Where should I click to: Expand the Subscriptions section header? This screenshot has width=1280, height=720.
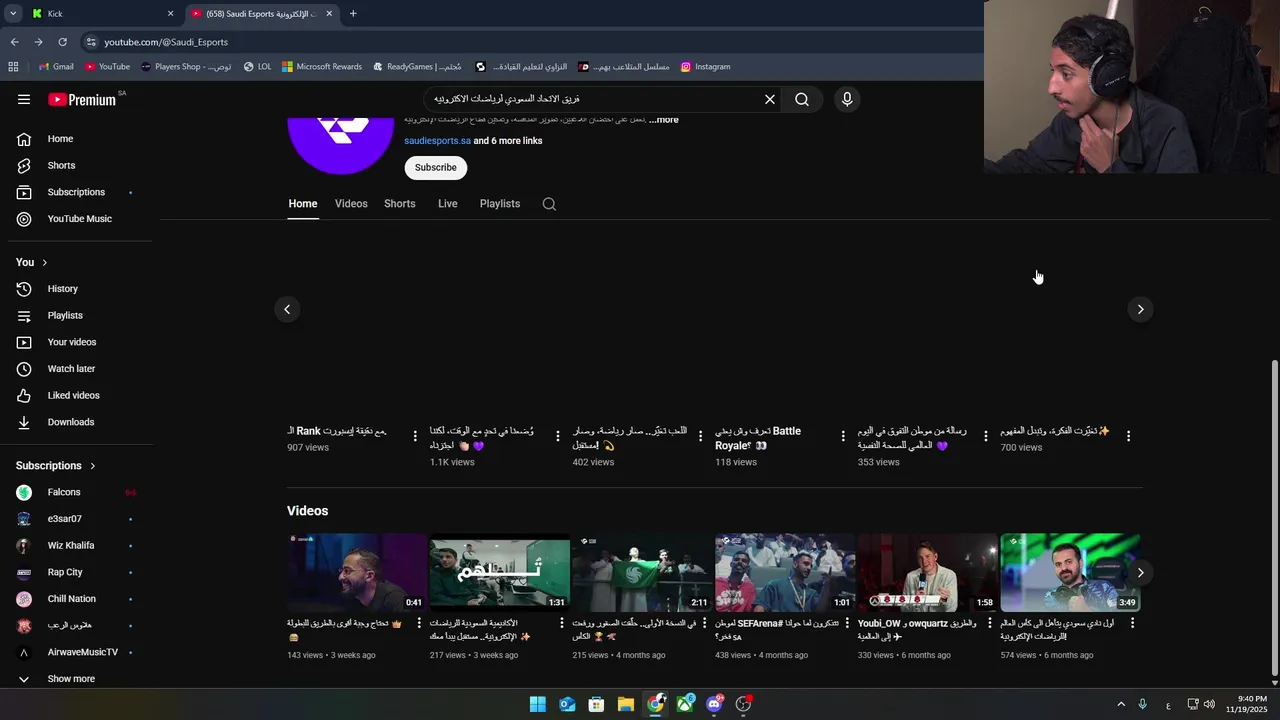point(56,466)
